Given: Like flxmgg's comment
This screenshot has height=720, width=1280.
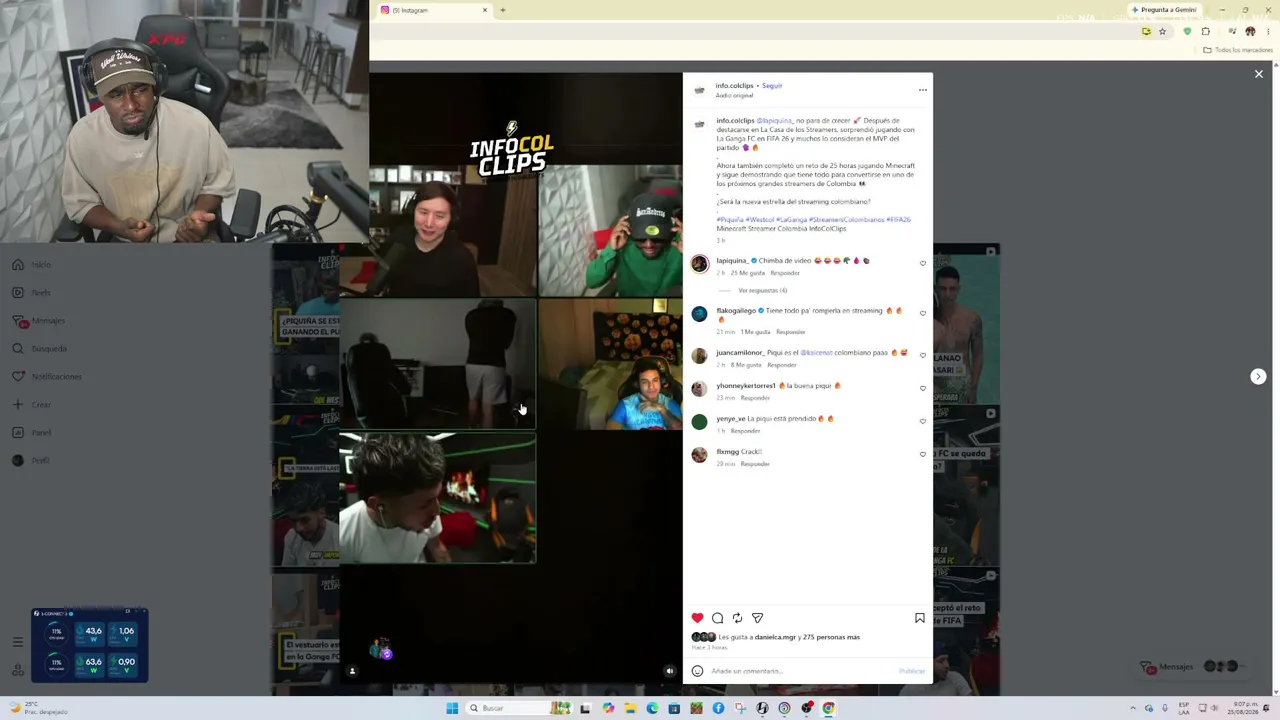Looking at the screenshot, I should point(923,455).
